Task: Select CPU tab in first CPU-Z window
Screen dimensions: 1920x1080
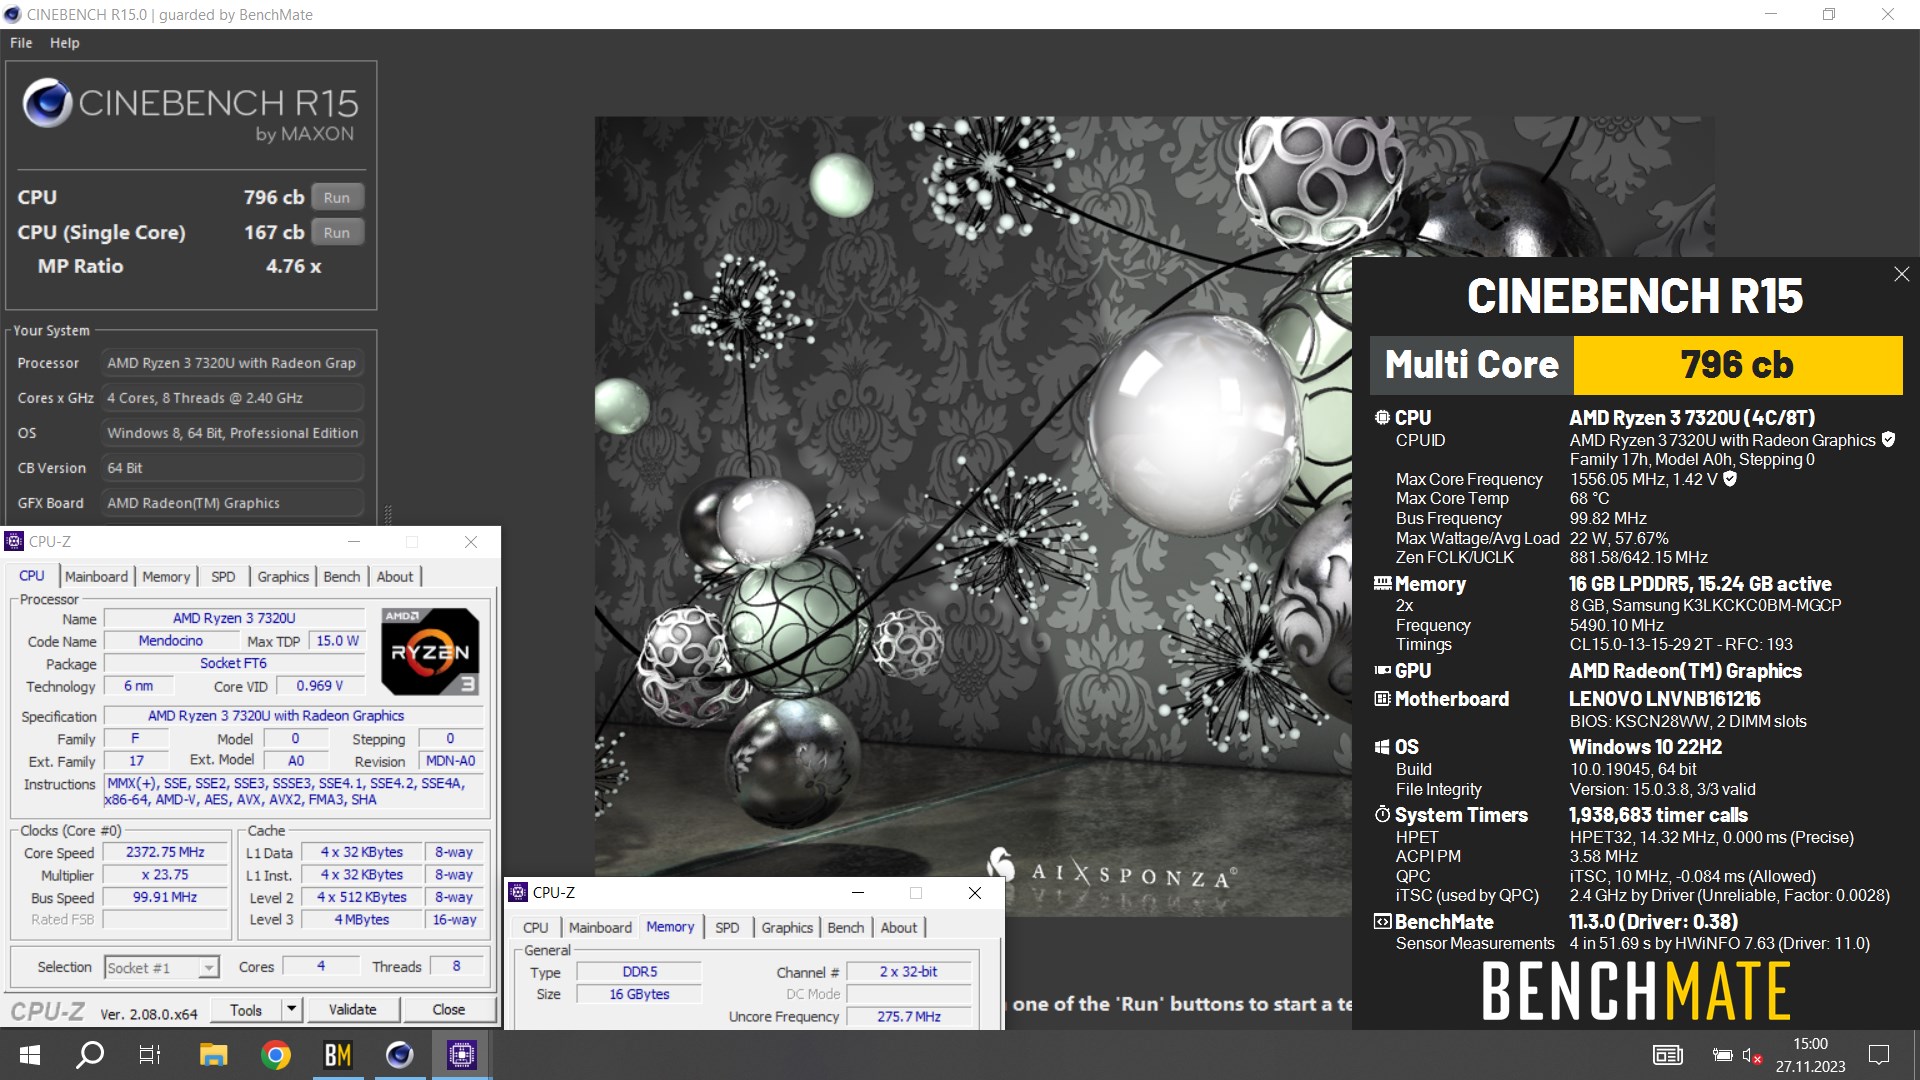Action: tap(32, 576)
